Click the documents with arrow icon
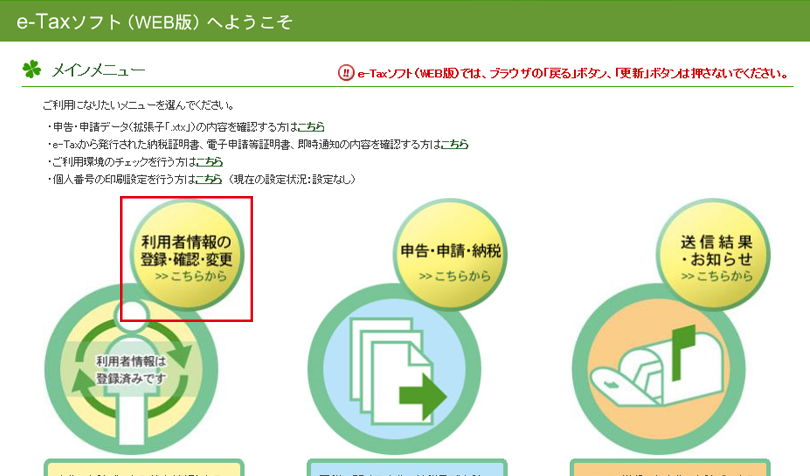Screen dimensions: 810x476 [395, 370]
